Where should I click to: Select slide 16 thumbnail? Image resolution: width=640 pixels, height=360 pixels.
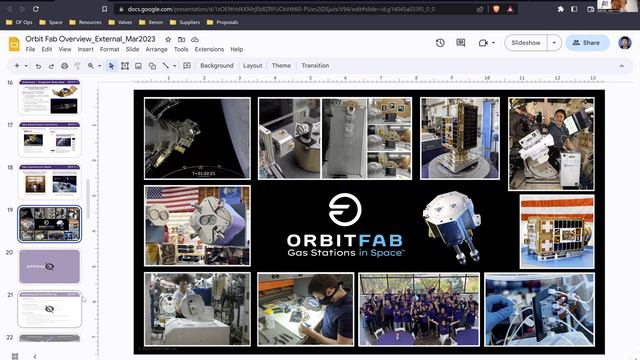point(49,97)
